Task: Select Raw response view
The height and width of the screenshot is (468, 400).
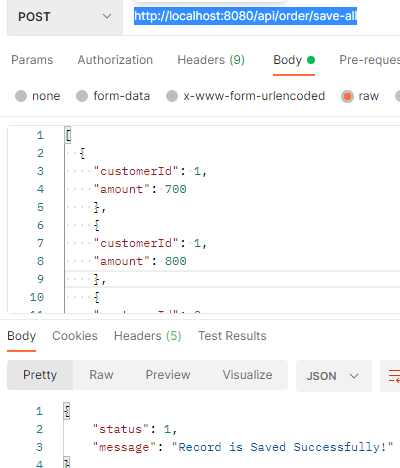Action: [x=101, y=375]
